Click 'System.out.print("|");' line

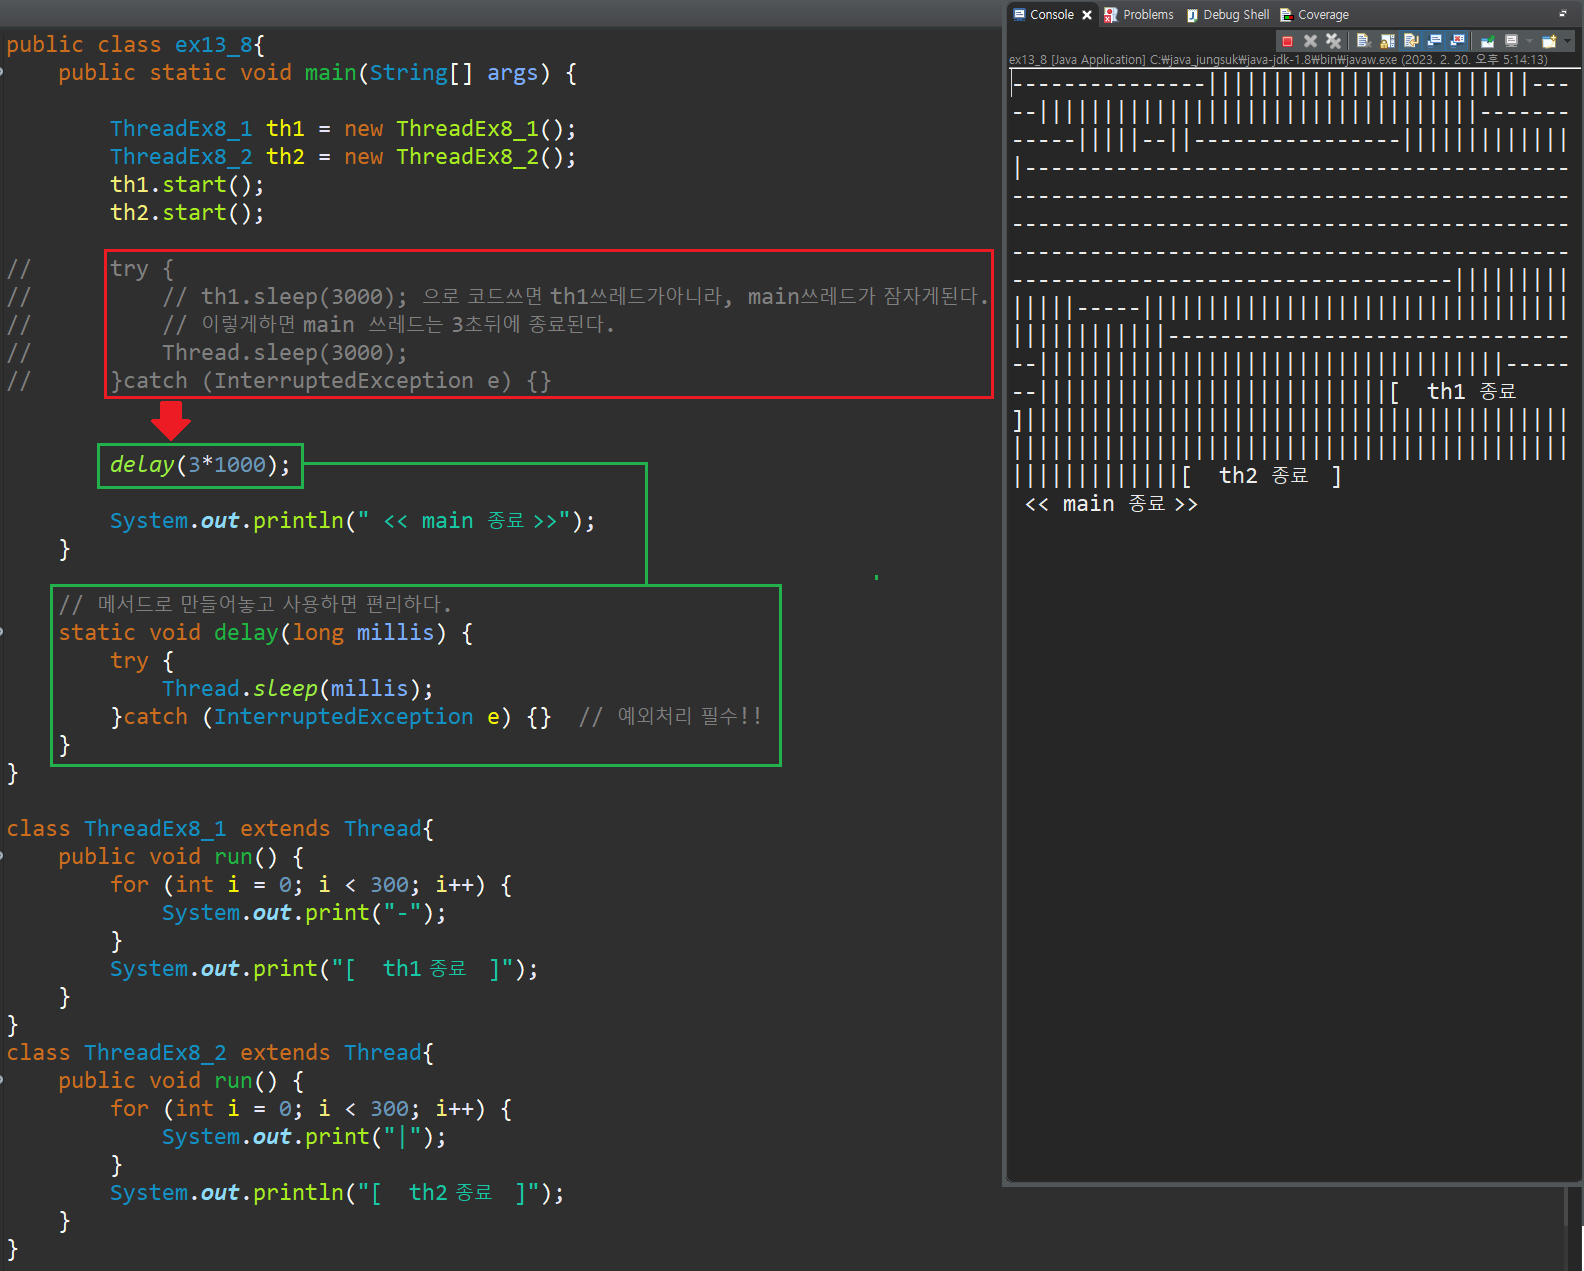coord(304,1137)
